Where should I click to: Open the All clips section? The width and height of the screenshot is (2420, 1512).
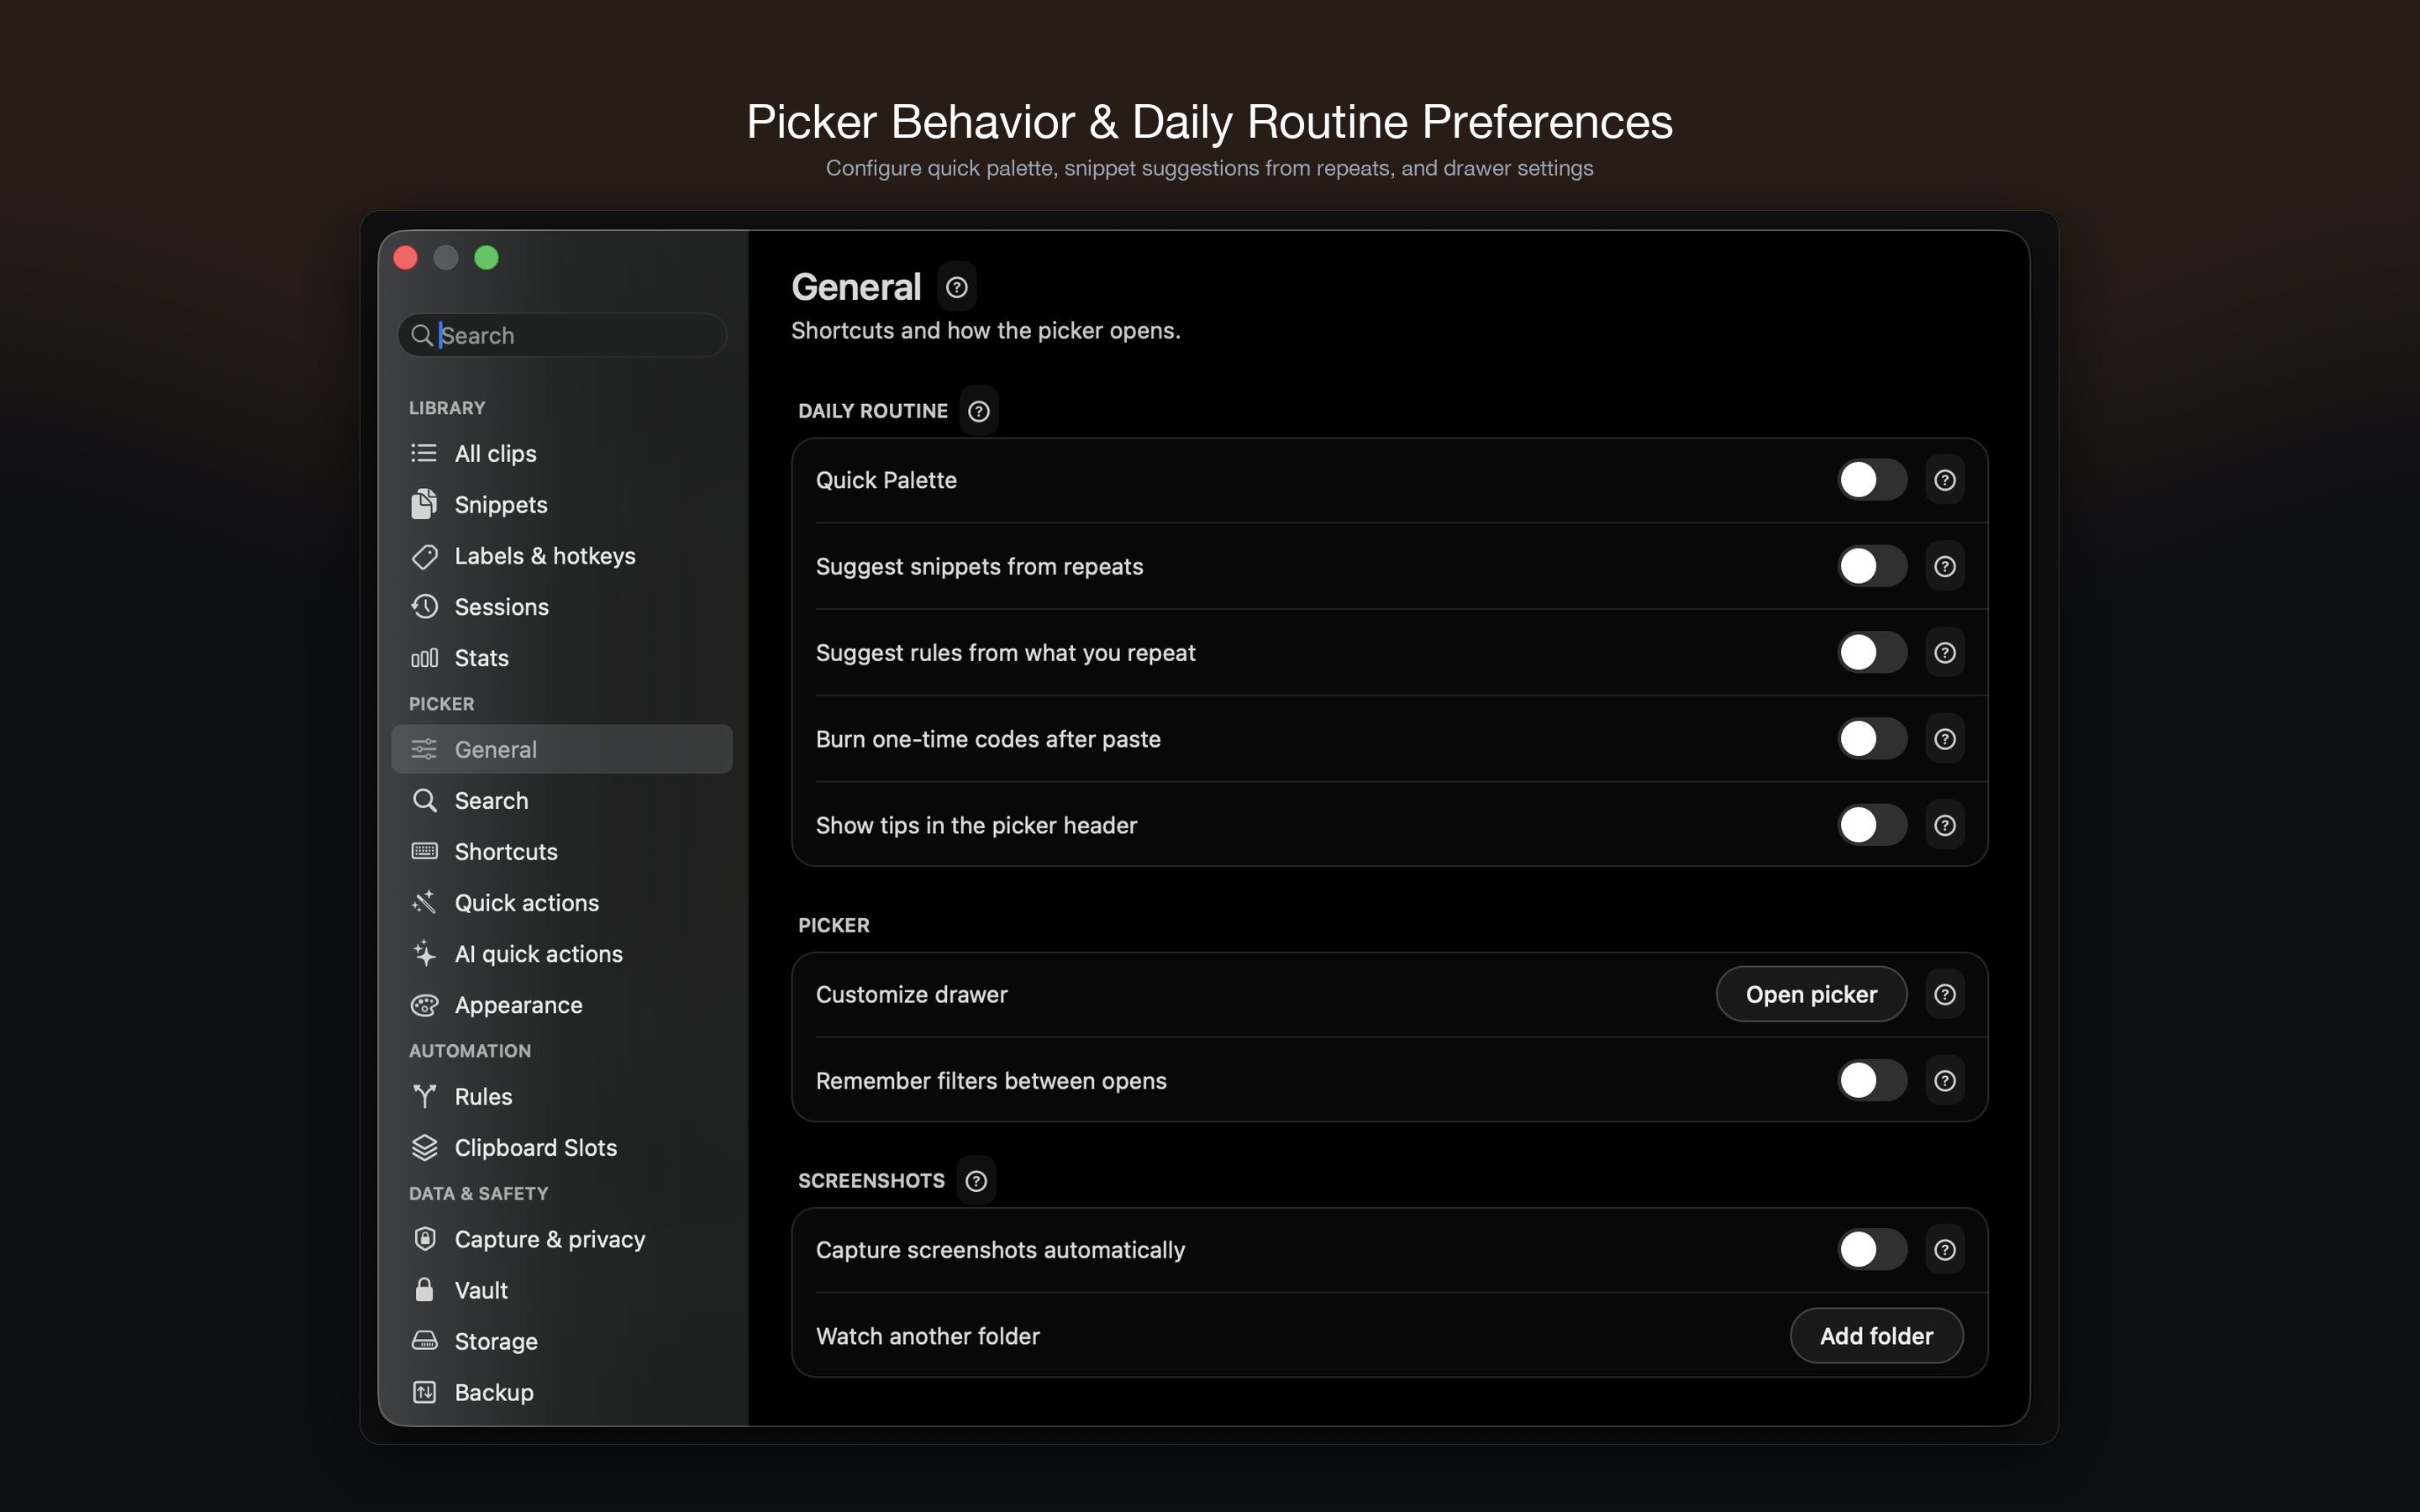coord(561,453)
